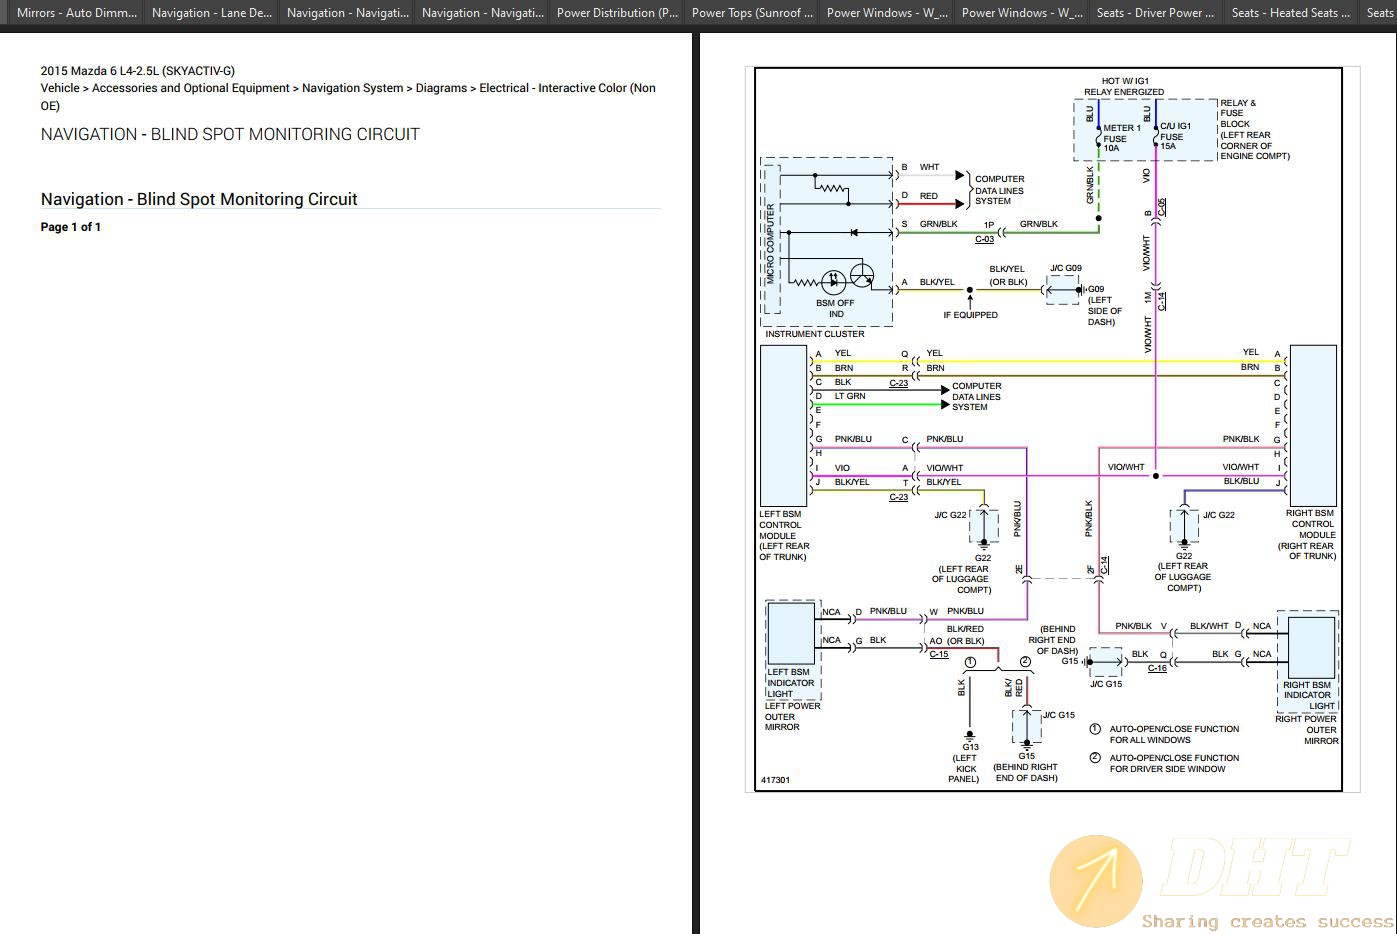Image resolution: width=1397 pixels, height=934 pixels.
Task: Open Accessories and Optional Equipment breadcrumb
Action: pos(191,88)
